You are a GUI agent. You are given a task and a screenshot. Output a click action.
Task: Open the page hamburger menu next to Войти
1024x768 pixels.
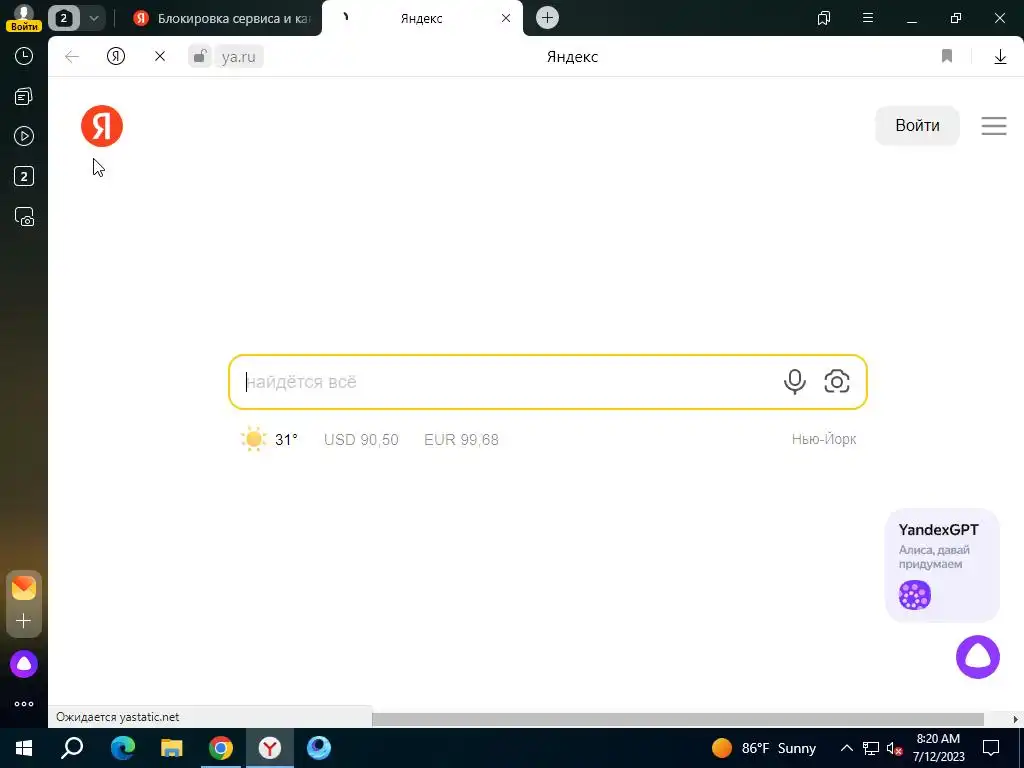[993, 125]
